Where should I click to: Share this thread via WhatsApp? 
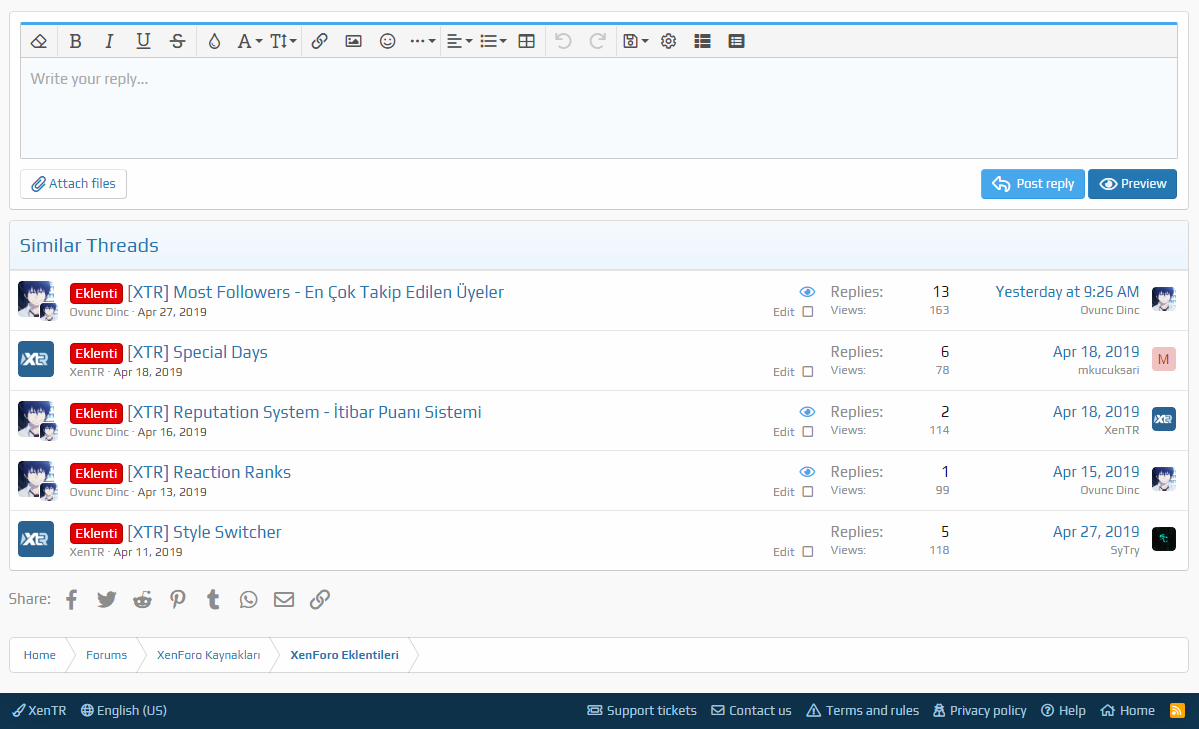[x=248, y=599]
